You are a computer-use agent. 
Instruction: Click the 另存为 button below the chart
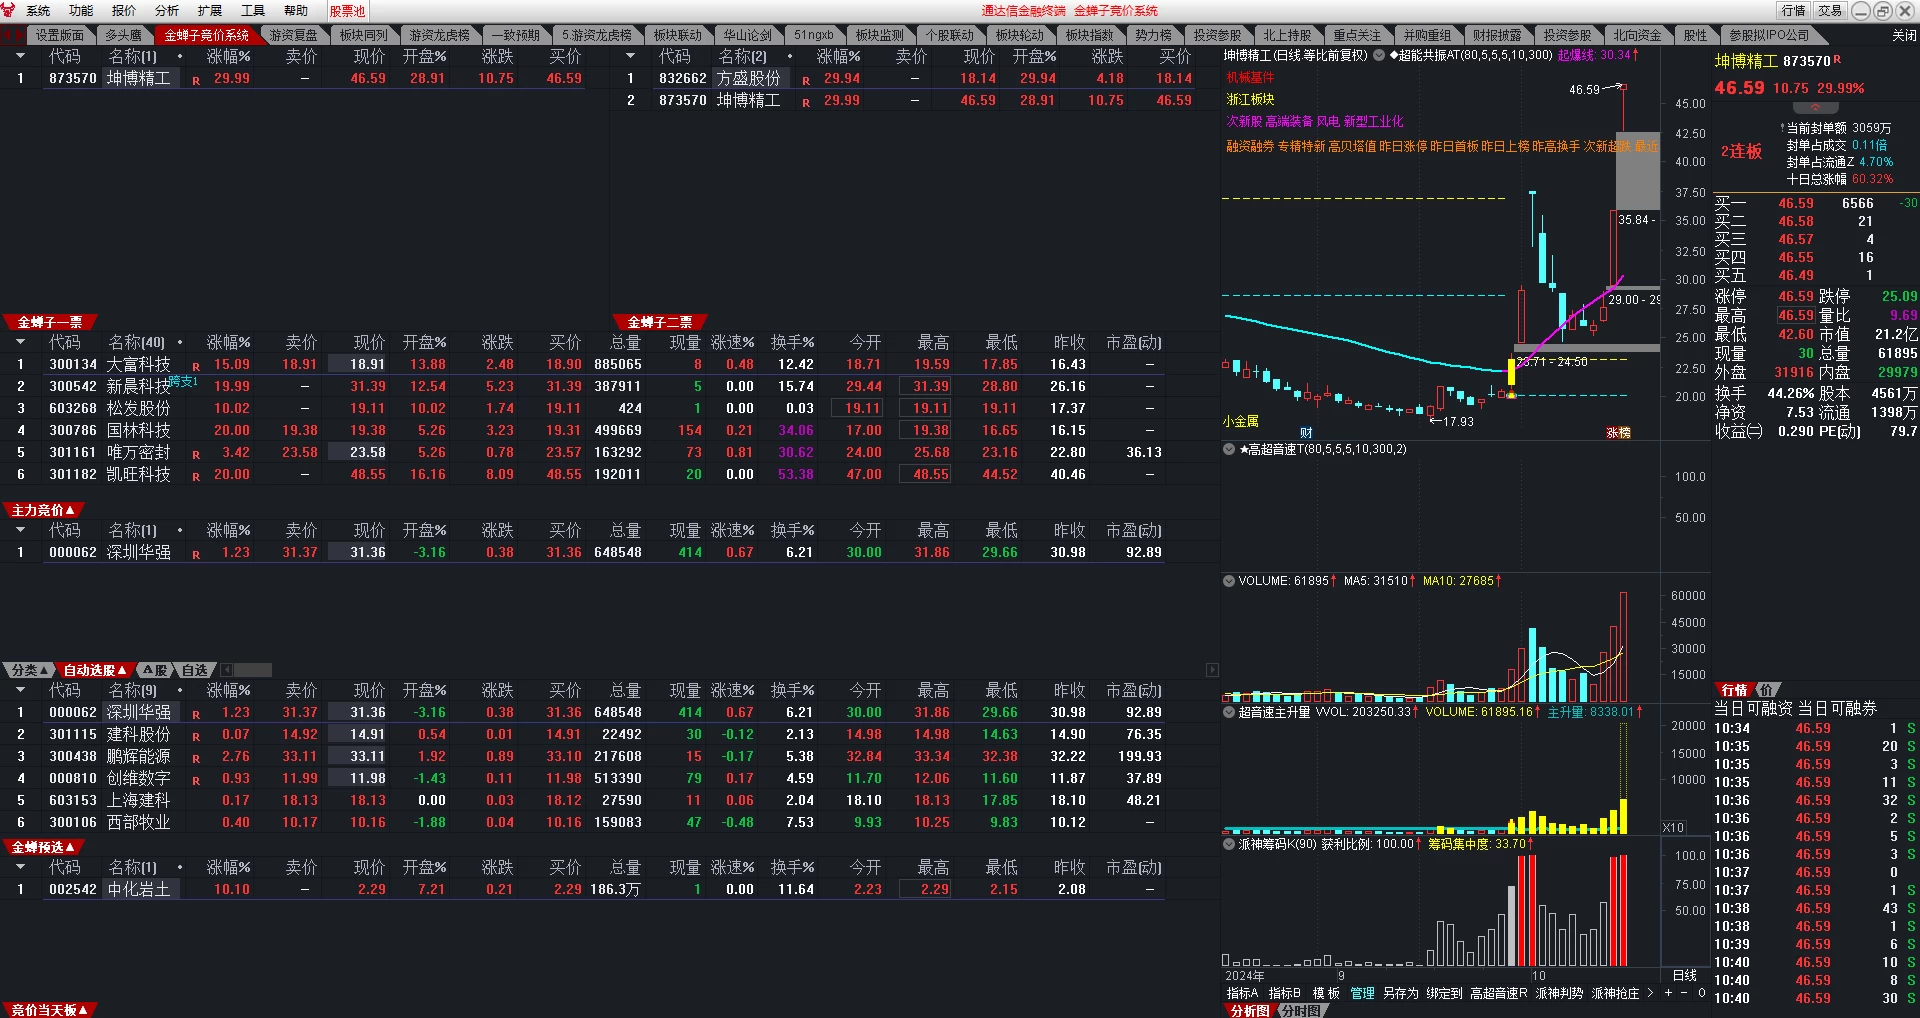(1400, 993)
